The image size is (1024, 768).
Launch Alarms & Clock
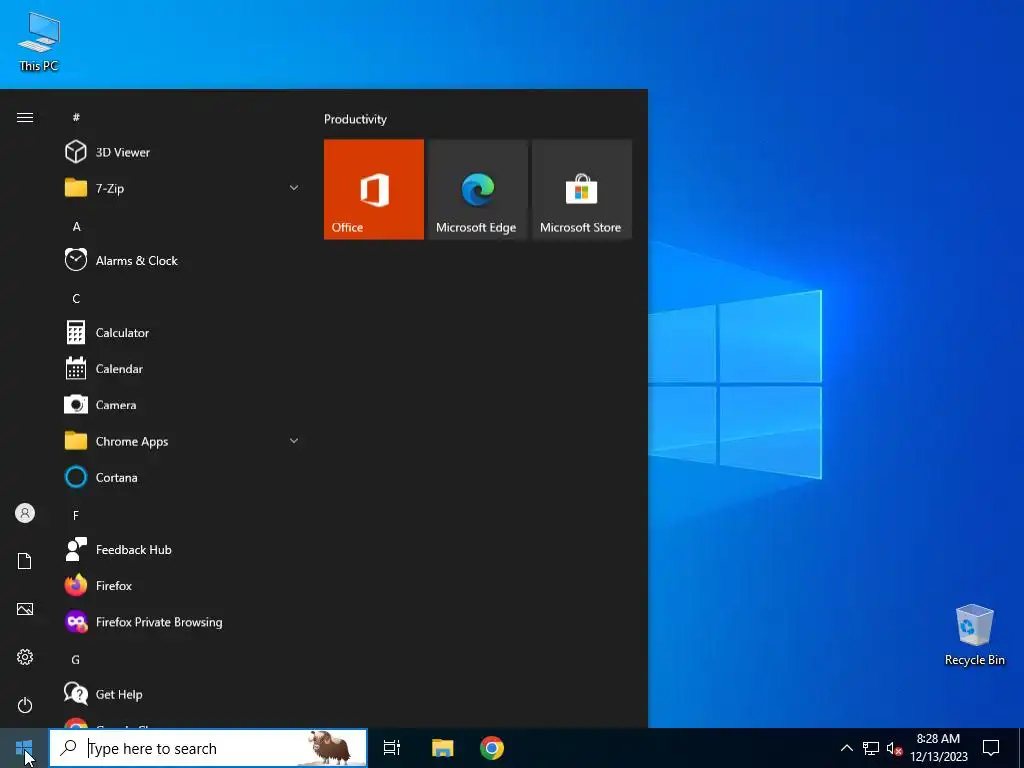pos(183,261)
